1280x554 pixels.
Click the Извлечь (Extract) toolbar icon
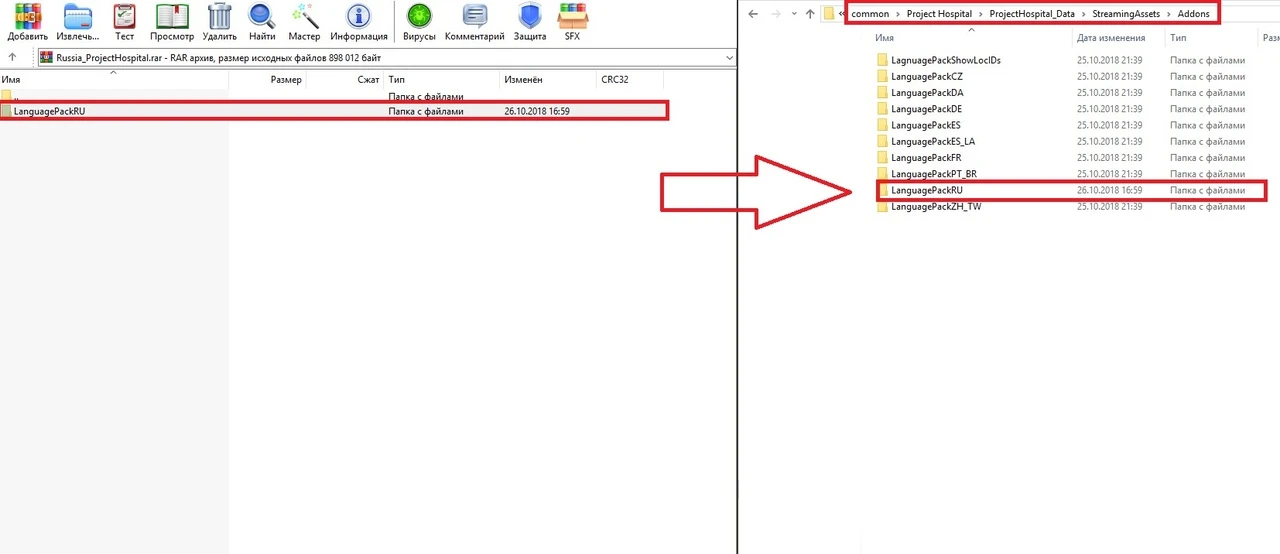click(x=77, y=22)
